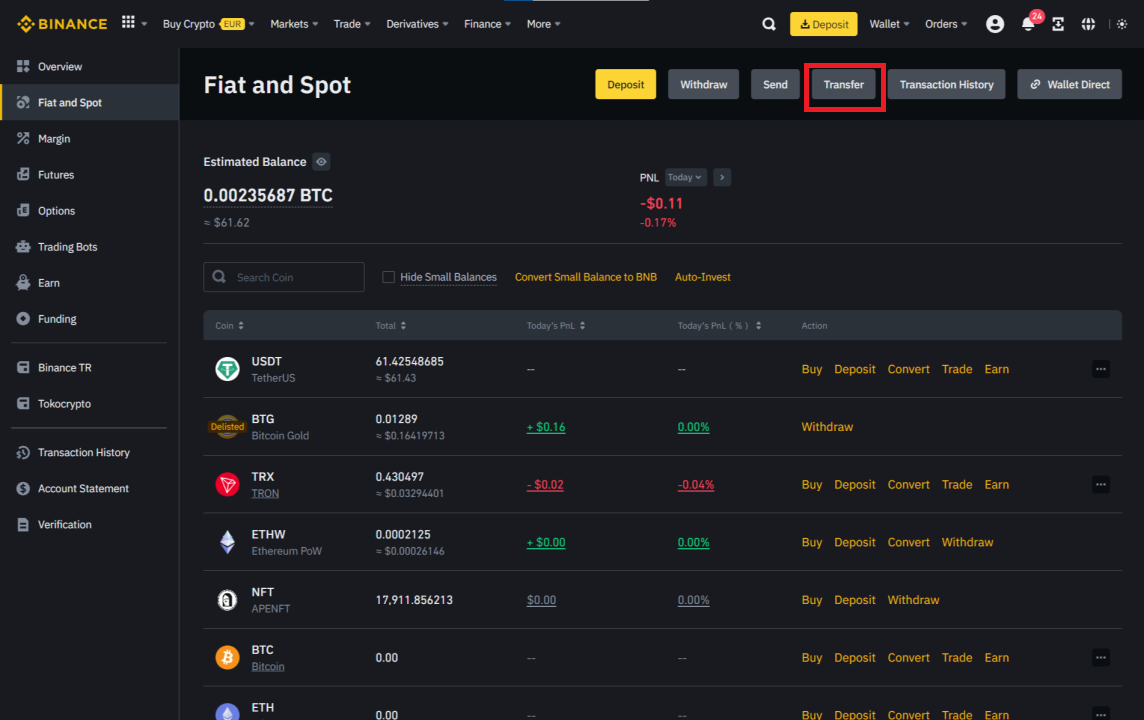Viewport: 1144px width, 720px height.
Task: Click the search magnifier icon in header
Action: coord(769,24)
